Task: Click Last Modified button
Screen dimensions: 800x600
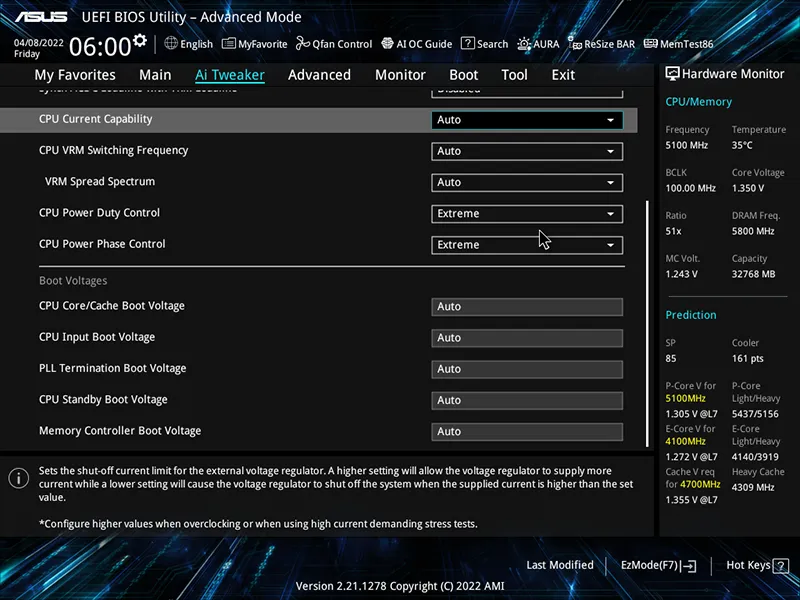Action: [x=560, y=565]
